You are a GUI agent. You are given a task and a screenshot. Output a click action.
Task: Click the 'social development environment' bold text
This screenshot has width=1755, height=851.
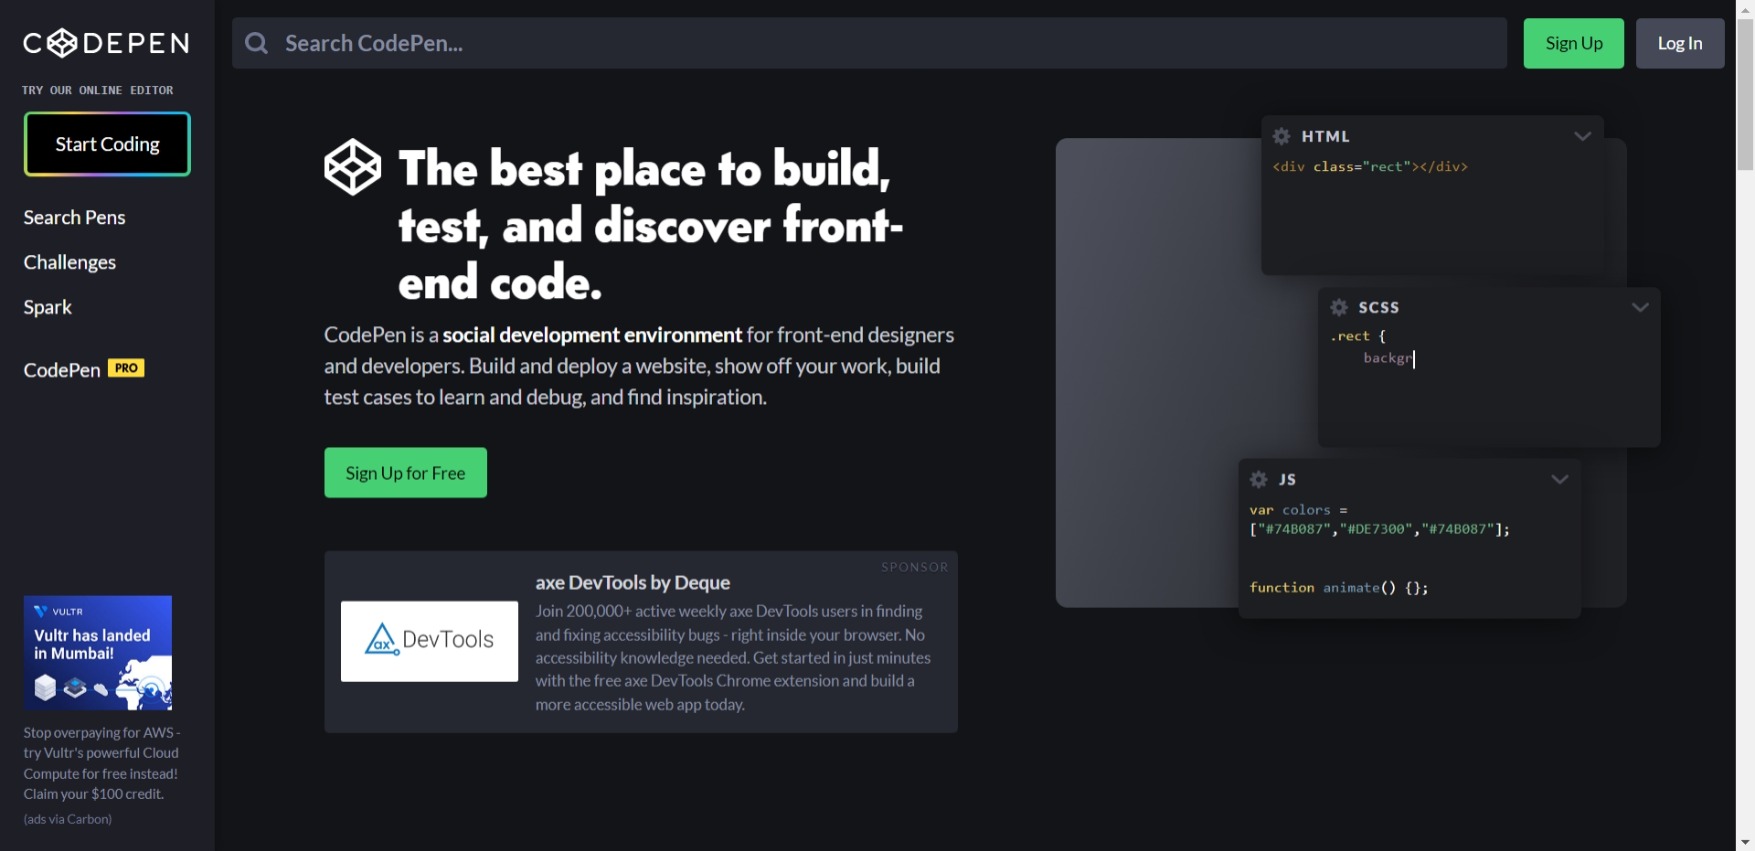point(592,335)
